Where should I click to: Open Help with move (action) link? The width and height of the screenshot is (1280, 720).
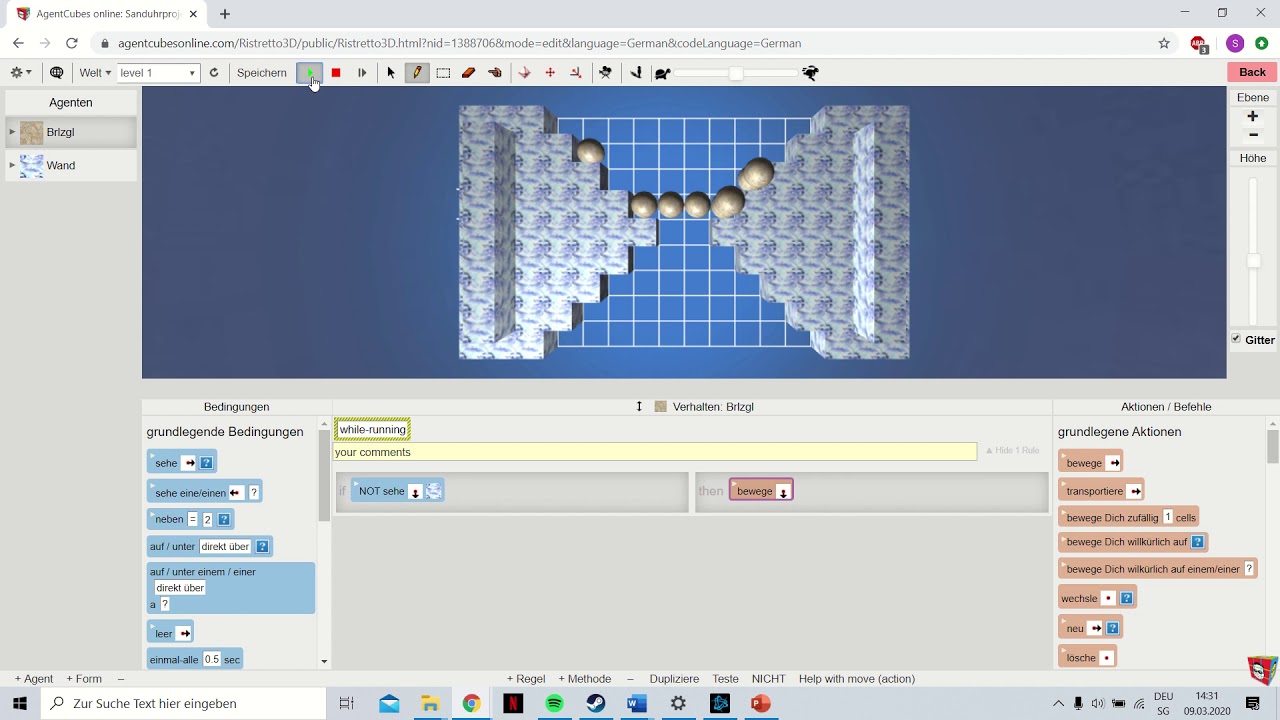[857, 679]
